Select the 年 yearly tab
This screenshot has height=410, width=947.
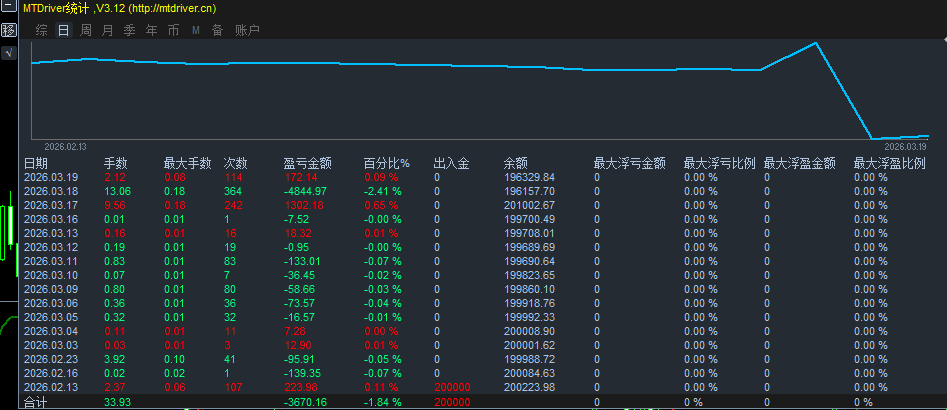(151, 30)
